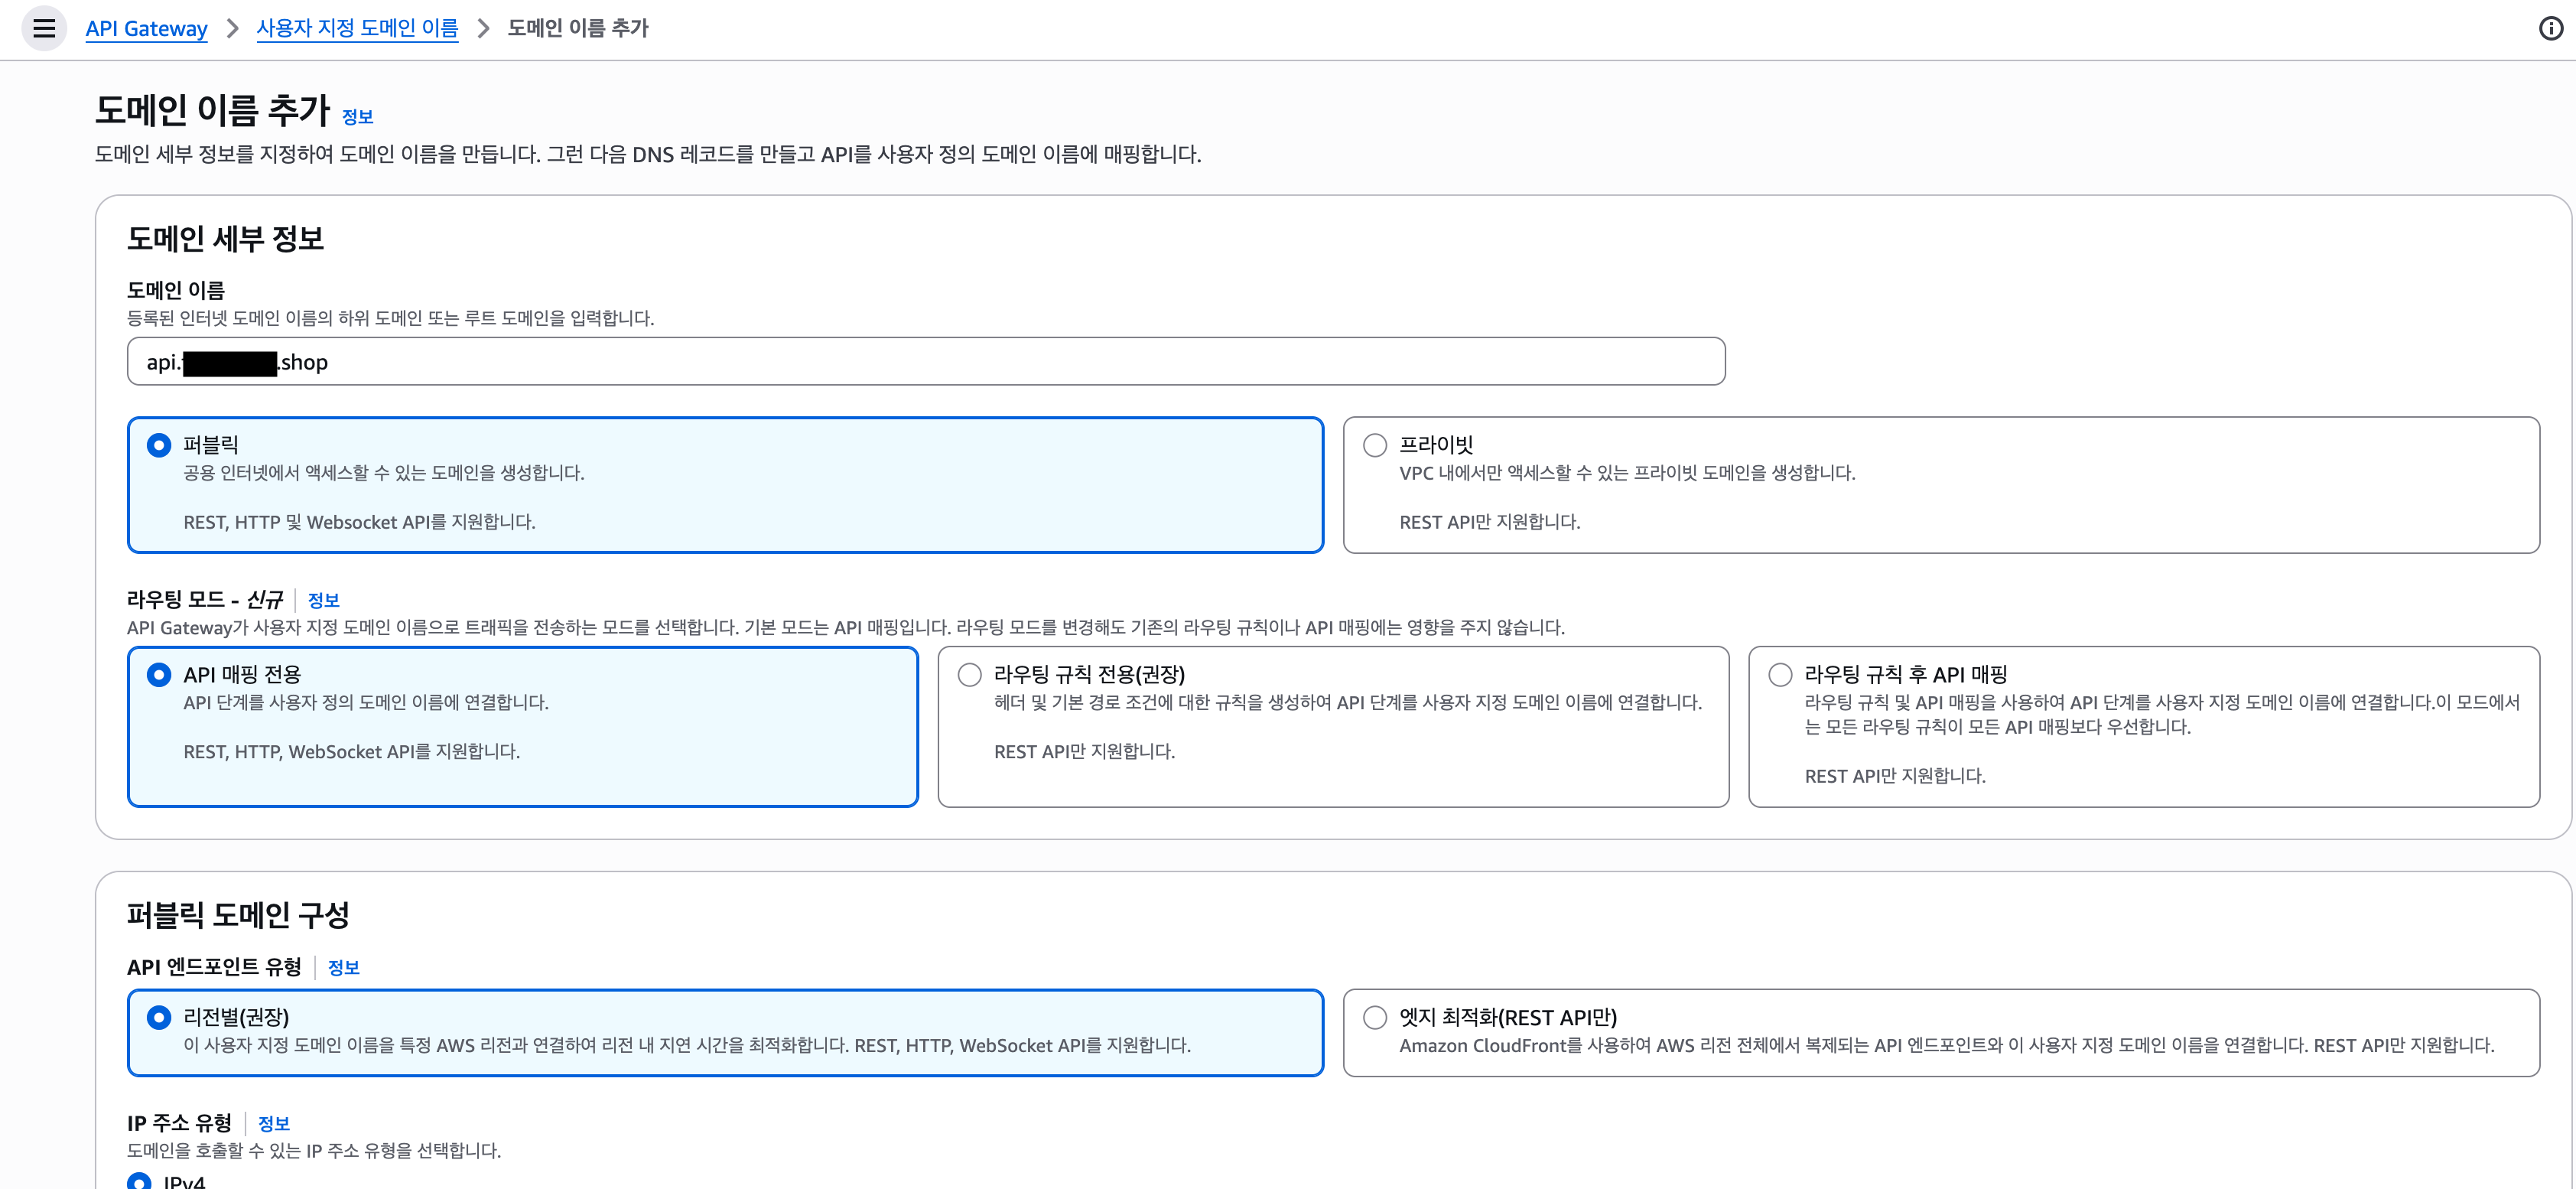Select the 엣지 최적화(REST API만) endpoint type

(x=1375, y=1017)
